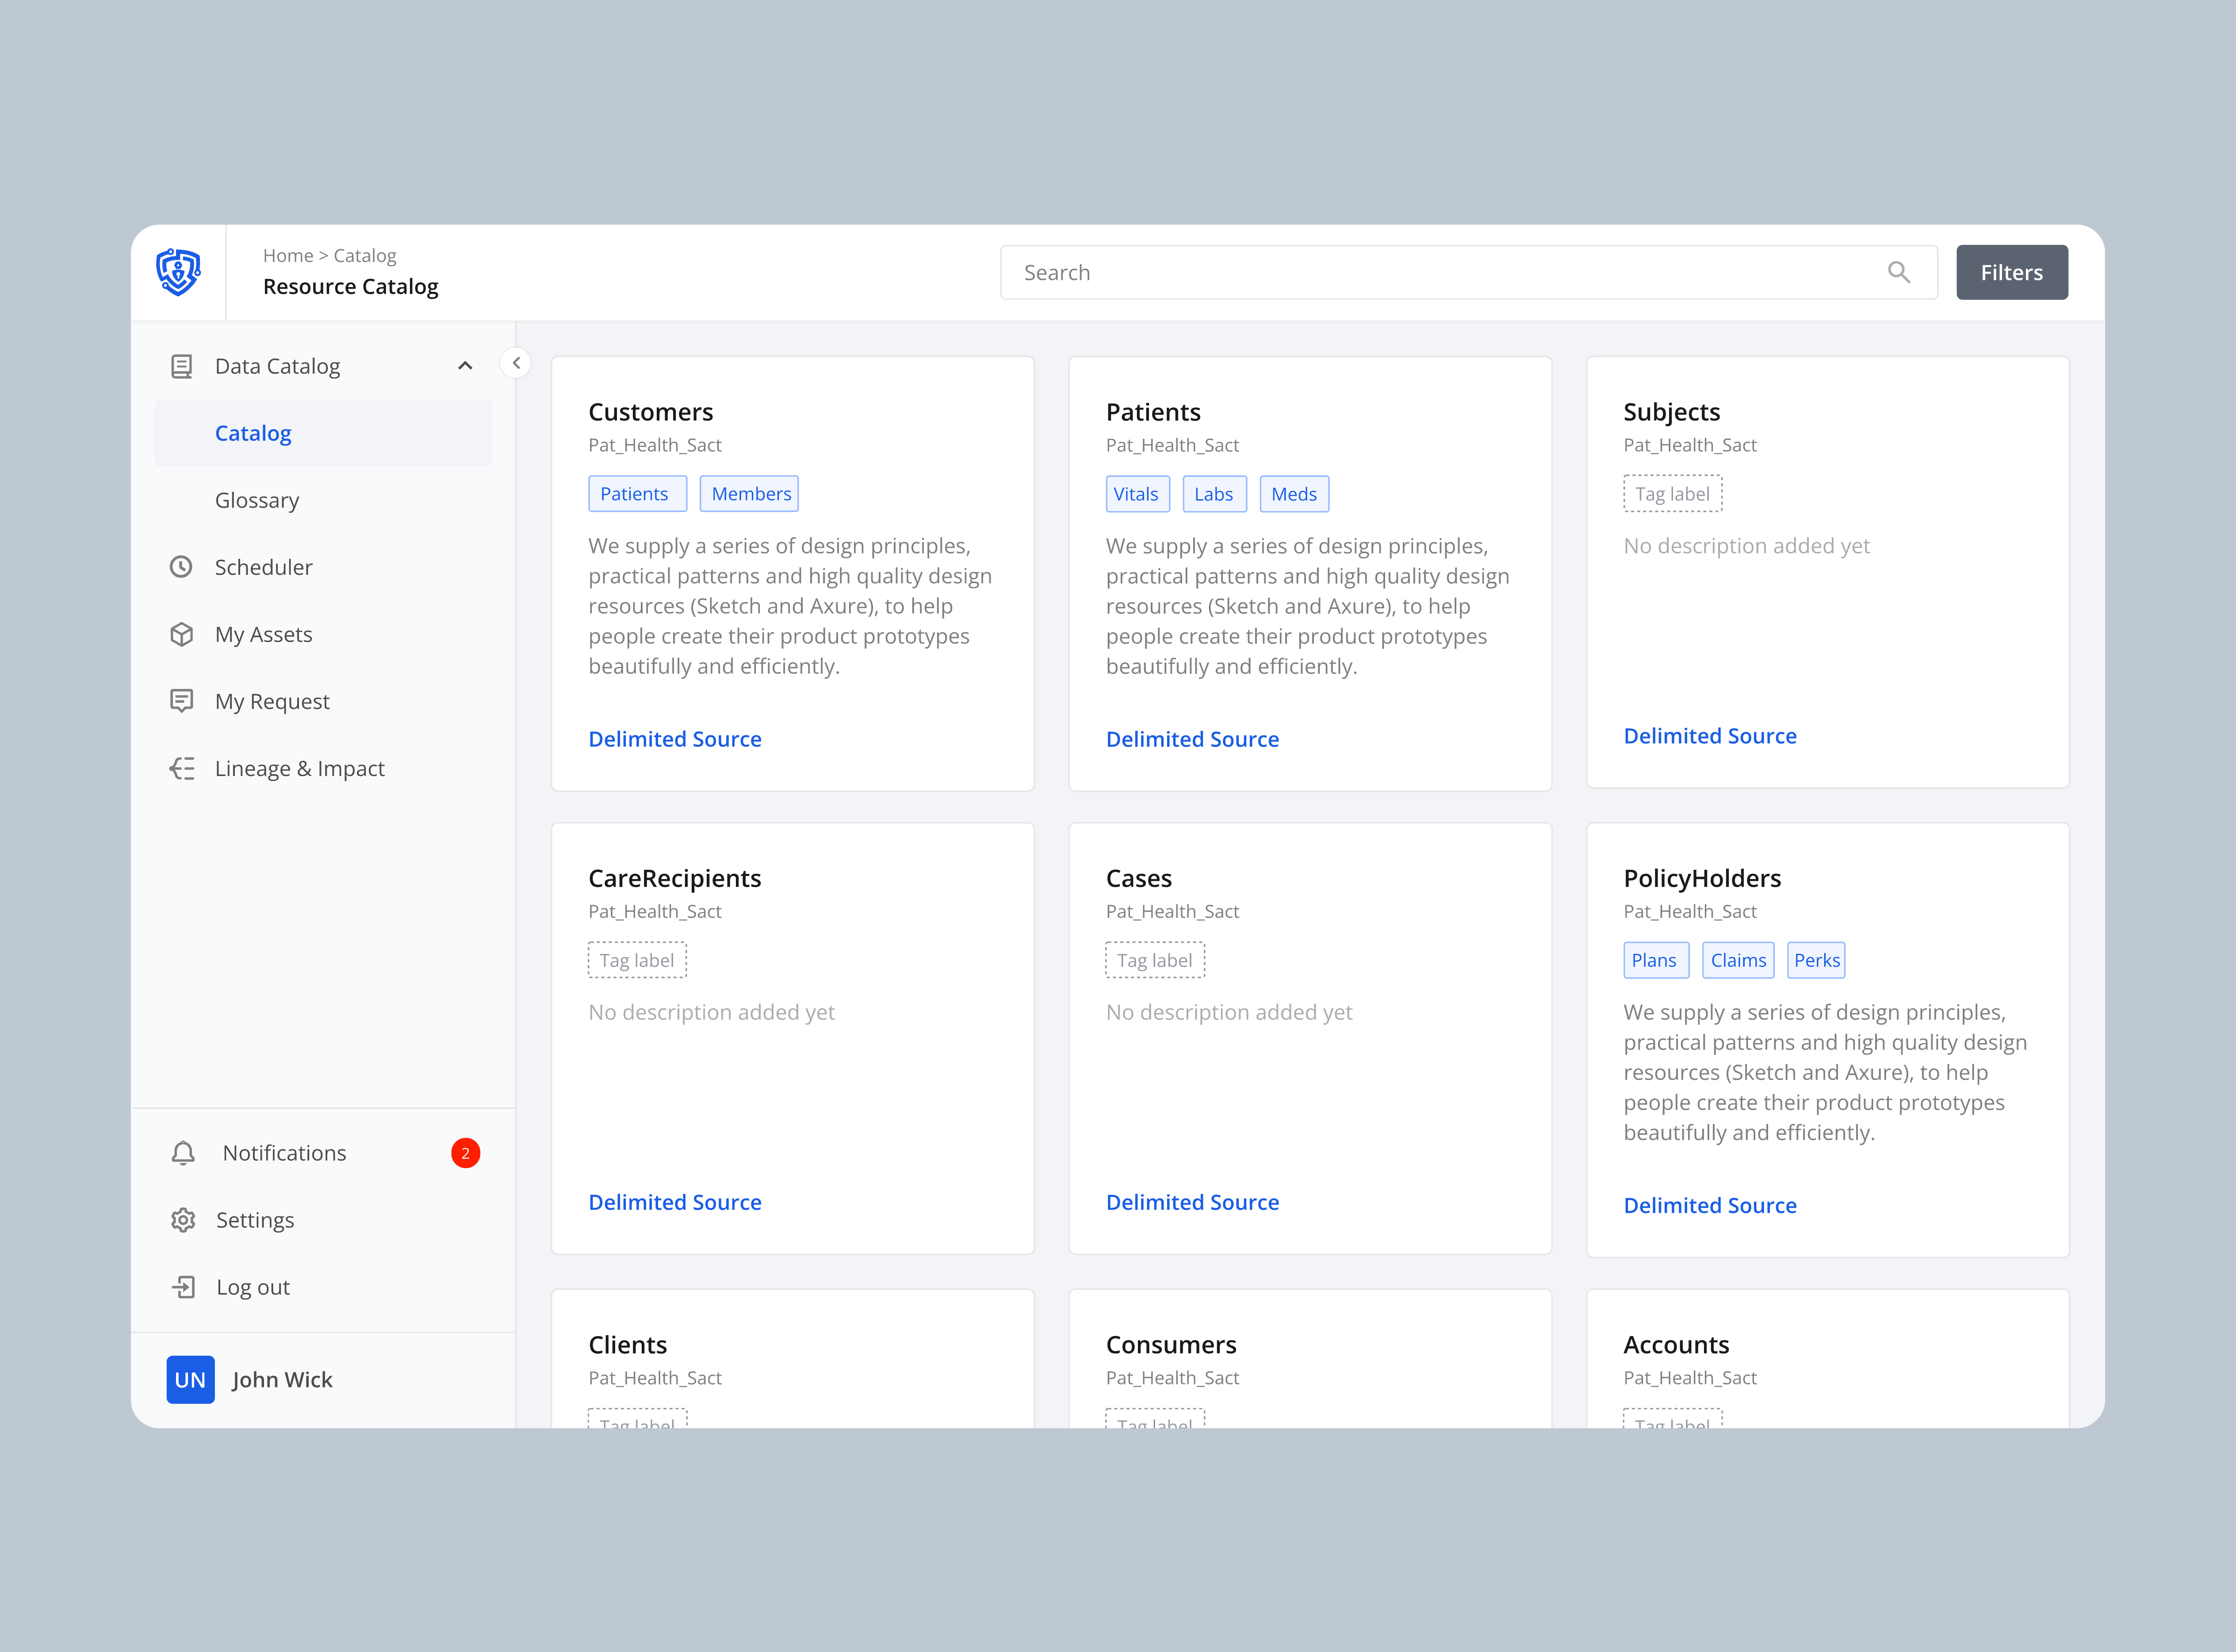Collapse the sidebar with arrow button
2236x1652 pixels.
516,363
